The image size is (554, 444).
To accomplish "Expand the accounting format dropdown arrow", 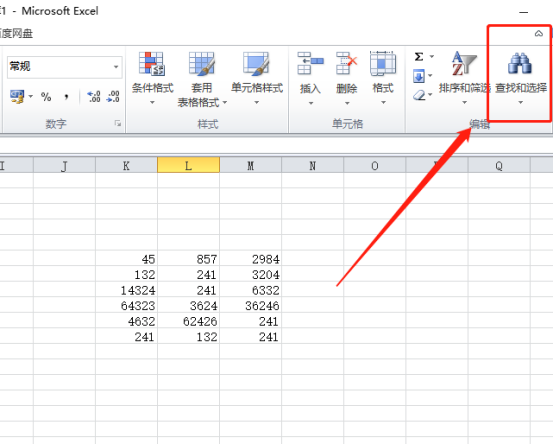I will click(x=31, y=96).
